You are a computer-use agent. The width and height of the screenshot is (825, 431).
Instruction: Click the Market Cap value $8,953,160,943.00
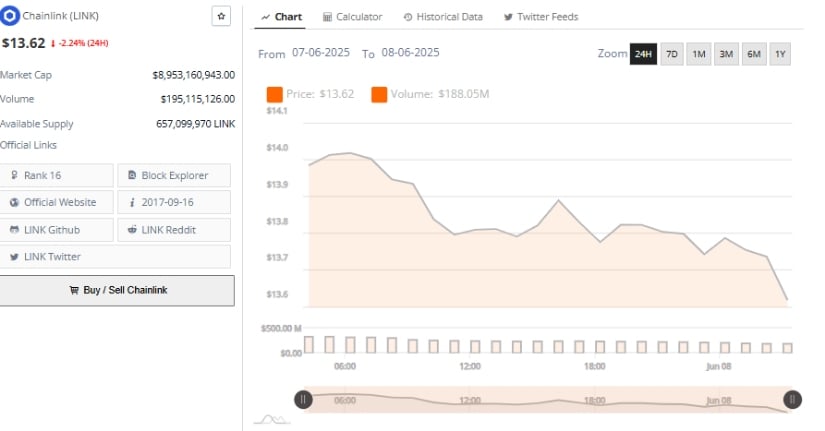(194, 75)
